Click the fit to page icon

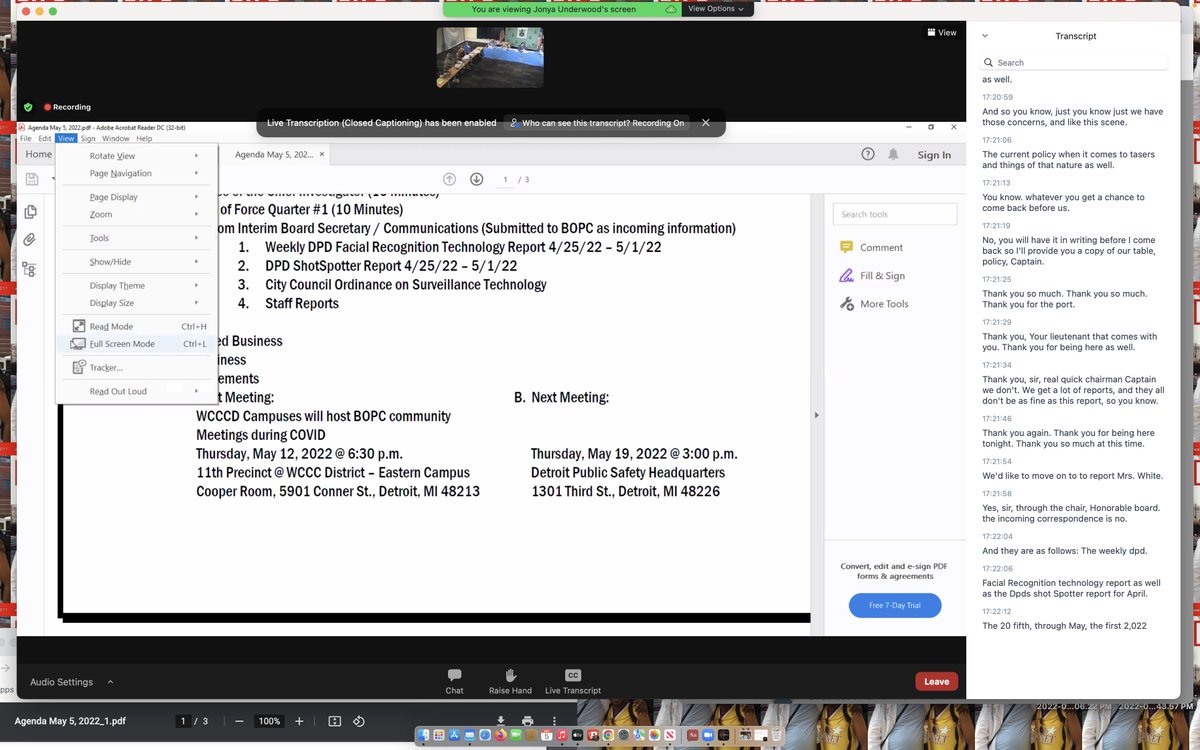pos(335,721)
